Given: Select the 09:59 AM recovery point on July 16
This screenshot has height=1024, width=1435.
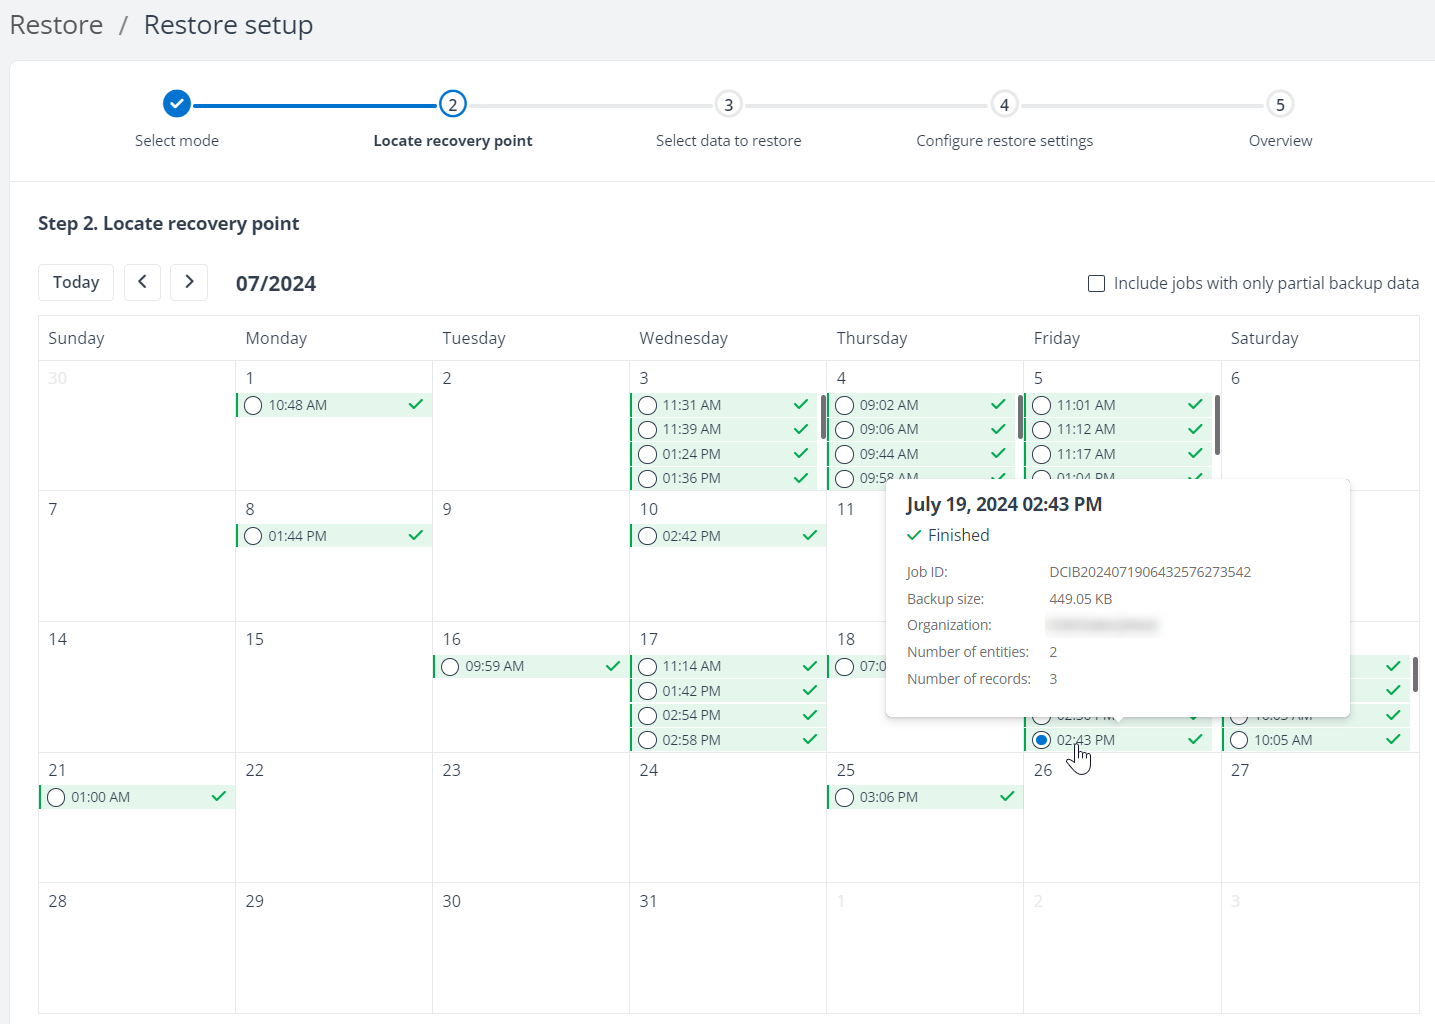Looking at the screenshot, I should point(449,665).
